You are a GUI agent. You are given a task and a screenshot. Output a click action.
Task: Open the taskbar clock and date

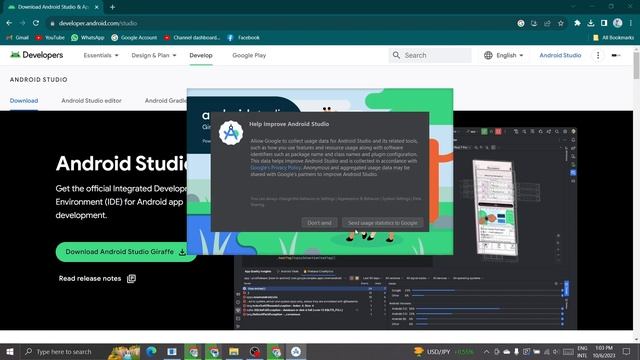click(604, 352)
